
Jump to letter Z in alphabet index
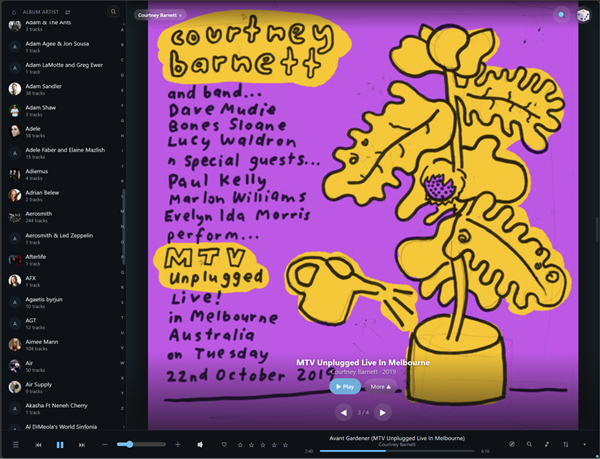pyautogui.click(x=122, y=408)
